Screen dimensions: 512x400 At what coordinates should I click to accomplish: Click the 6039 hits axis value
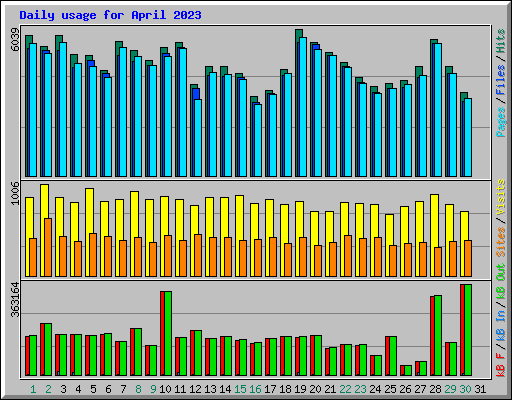click(x=15, y=40)
